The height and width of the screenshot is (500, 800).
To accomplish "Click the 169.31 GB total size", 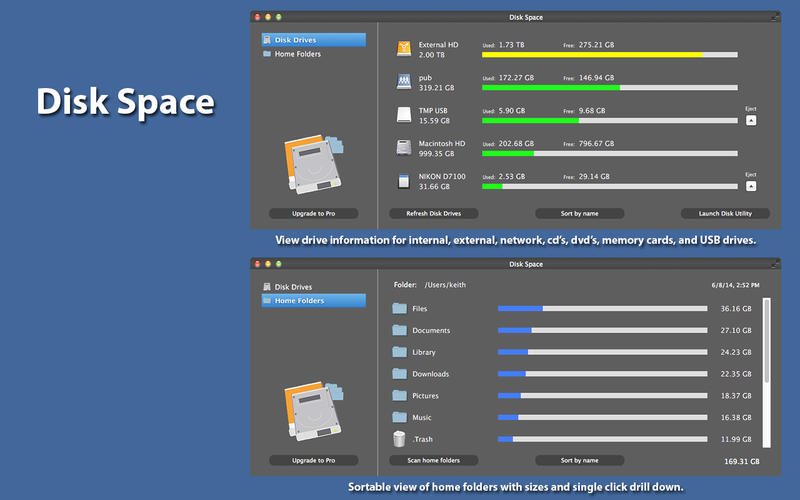I will click(x=742, y=461).
